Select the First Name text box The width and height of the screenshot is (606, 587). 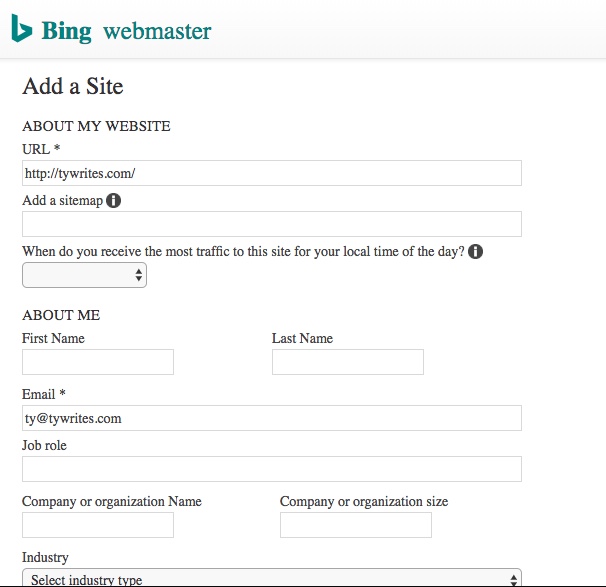98,362
